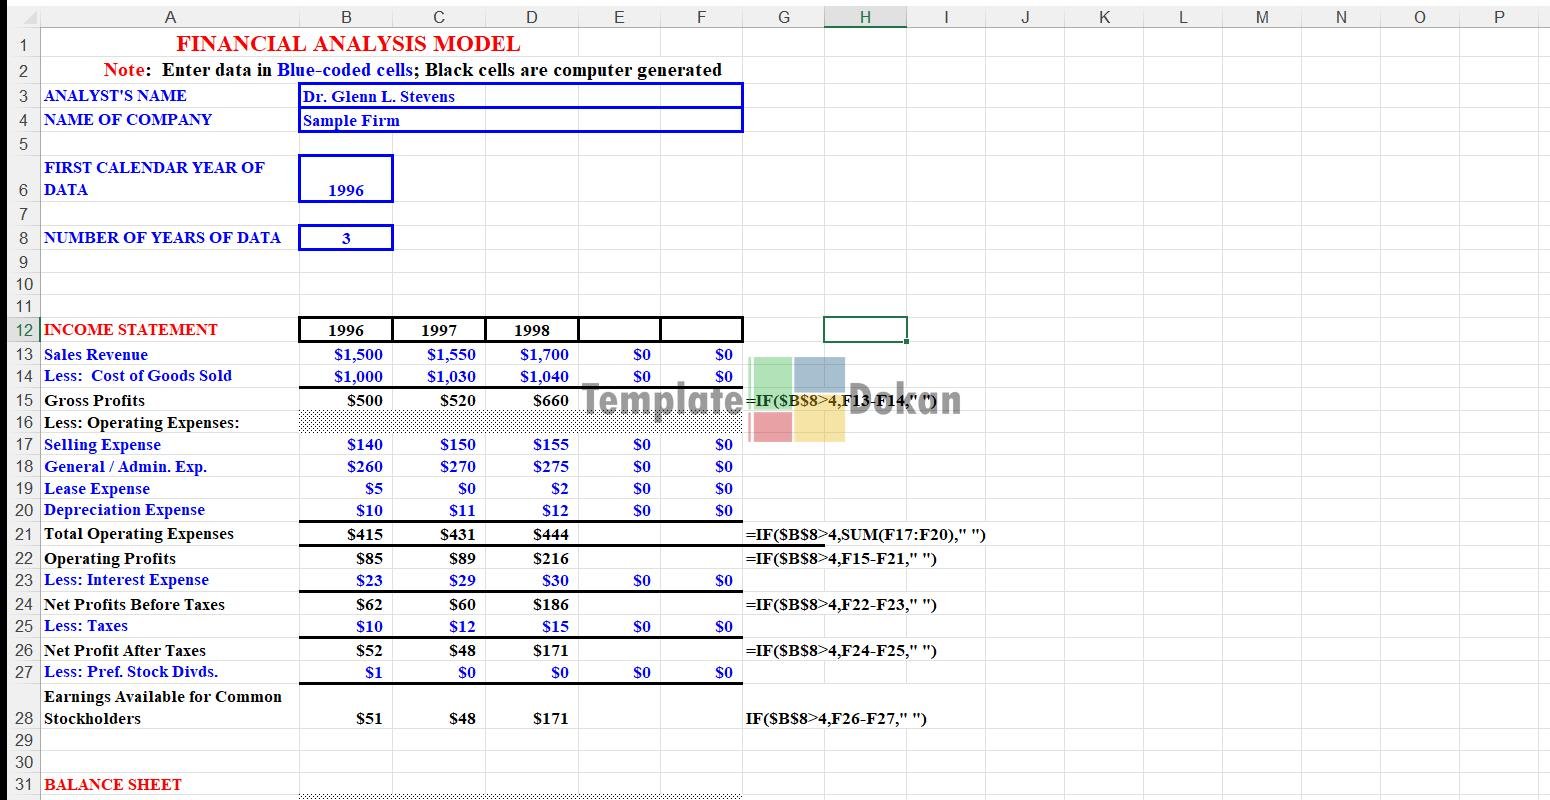1550x800 pixels.
Task: Select the column P header
Action: coord(1498,17)
